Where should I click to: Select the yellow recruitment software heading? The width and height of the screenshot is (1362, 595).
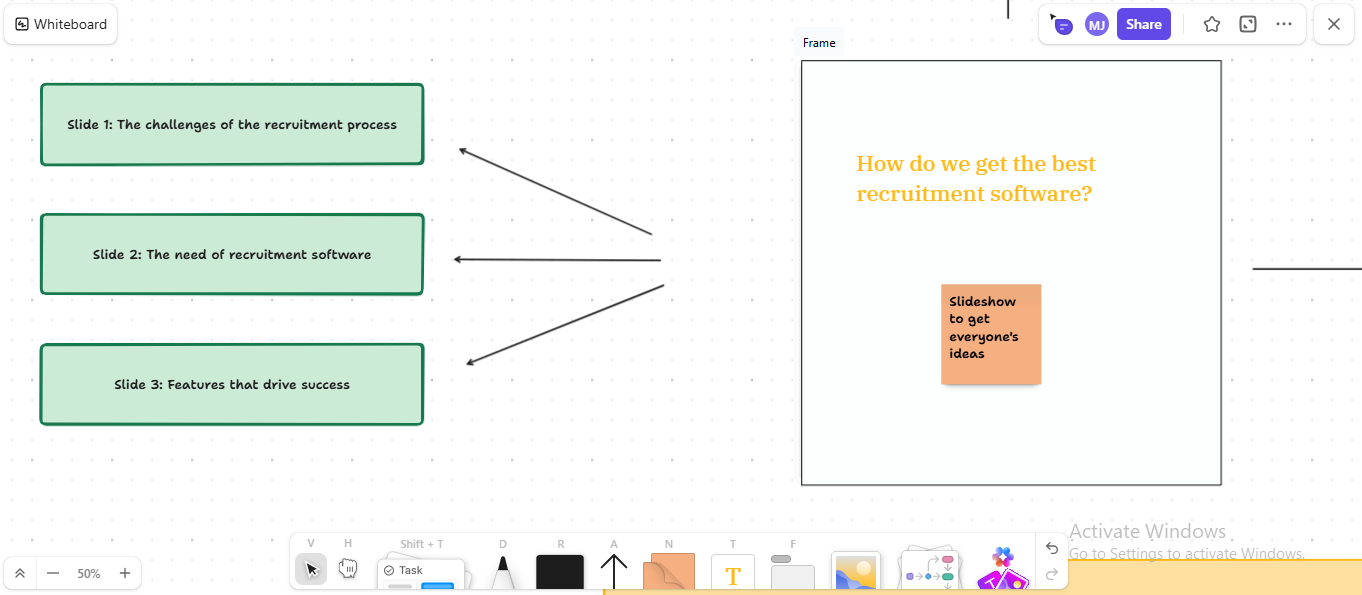tap(976, 179)
